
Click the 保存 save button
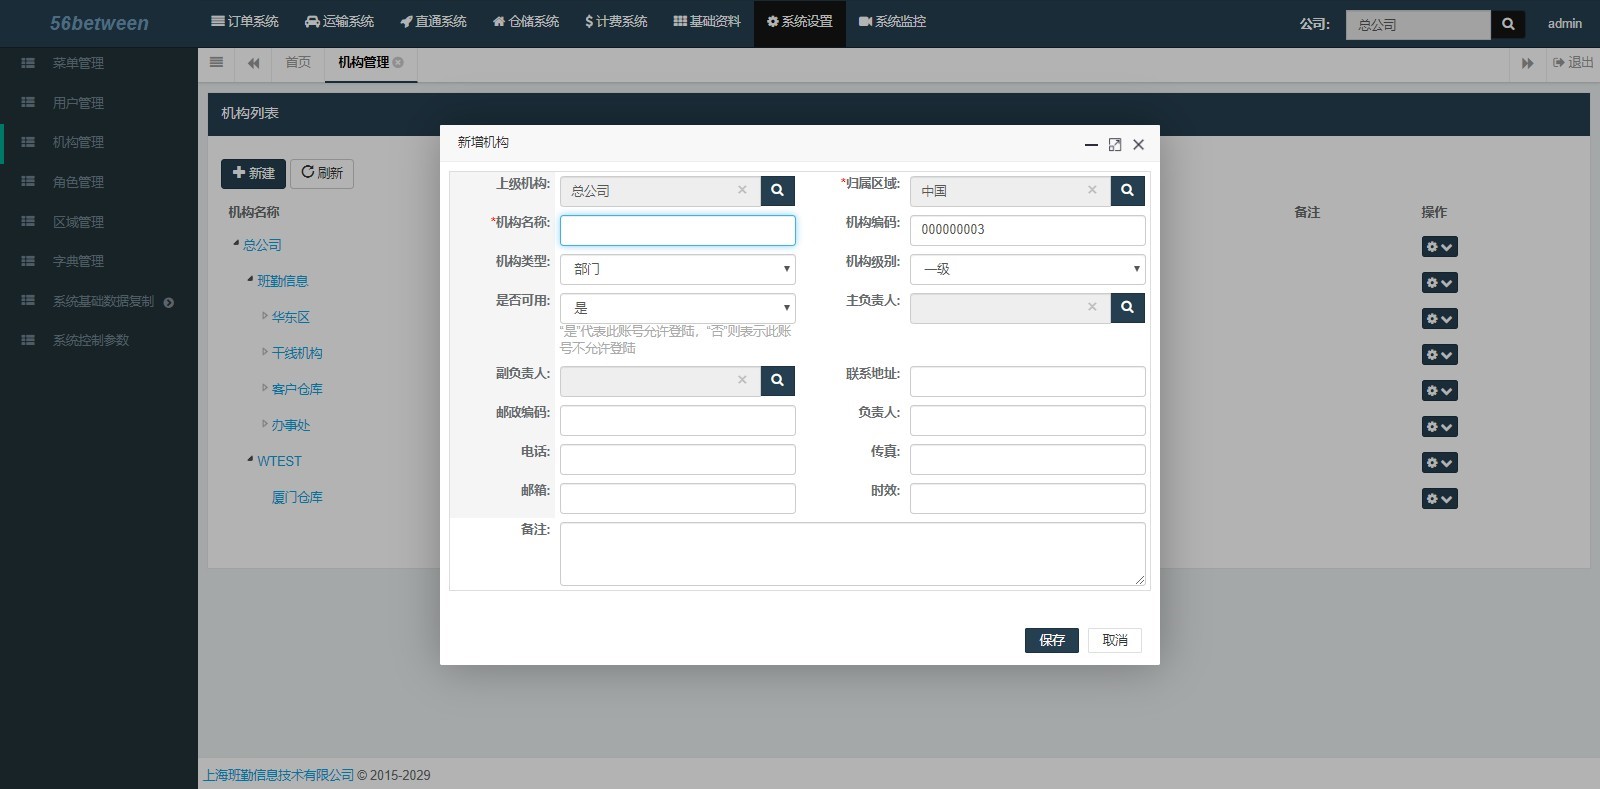tap(1052, 640)
